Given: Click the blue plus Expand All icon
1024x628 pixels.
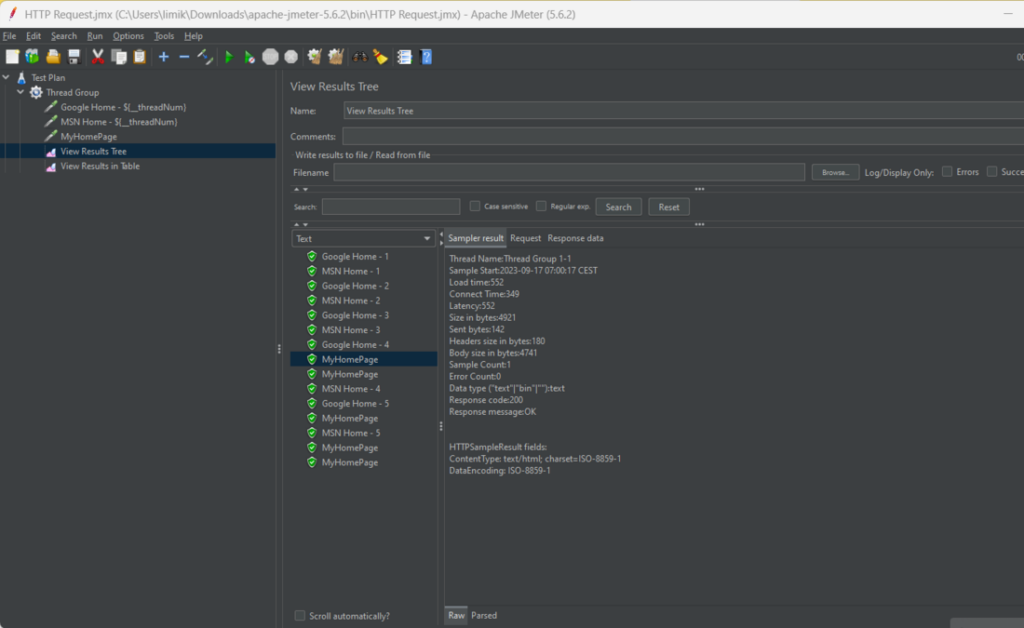Looking at the screenshot, I should click(x=164, y=57).
